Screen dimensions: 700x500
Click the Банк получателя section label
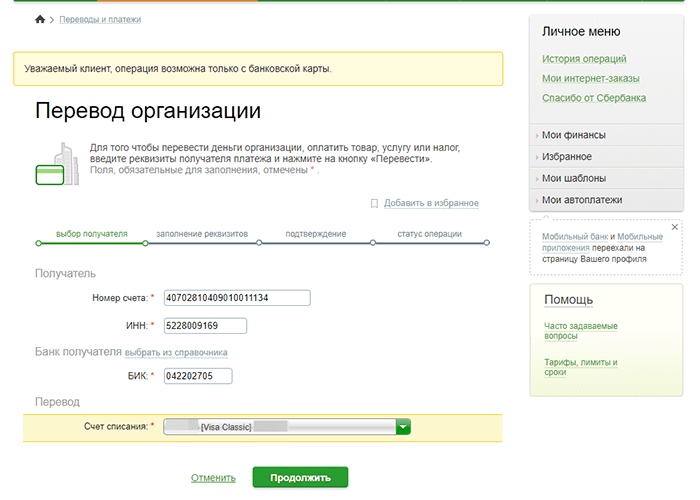coord(78,352)
